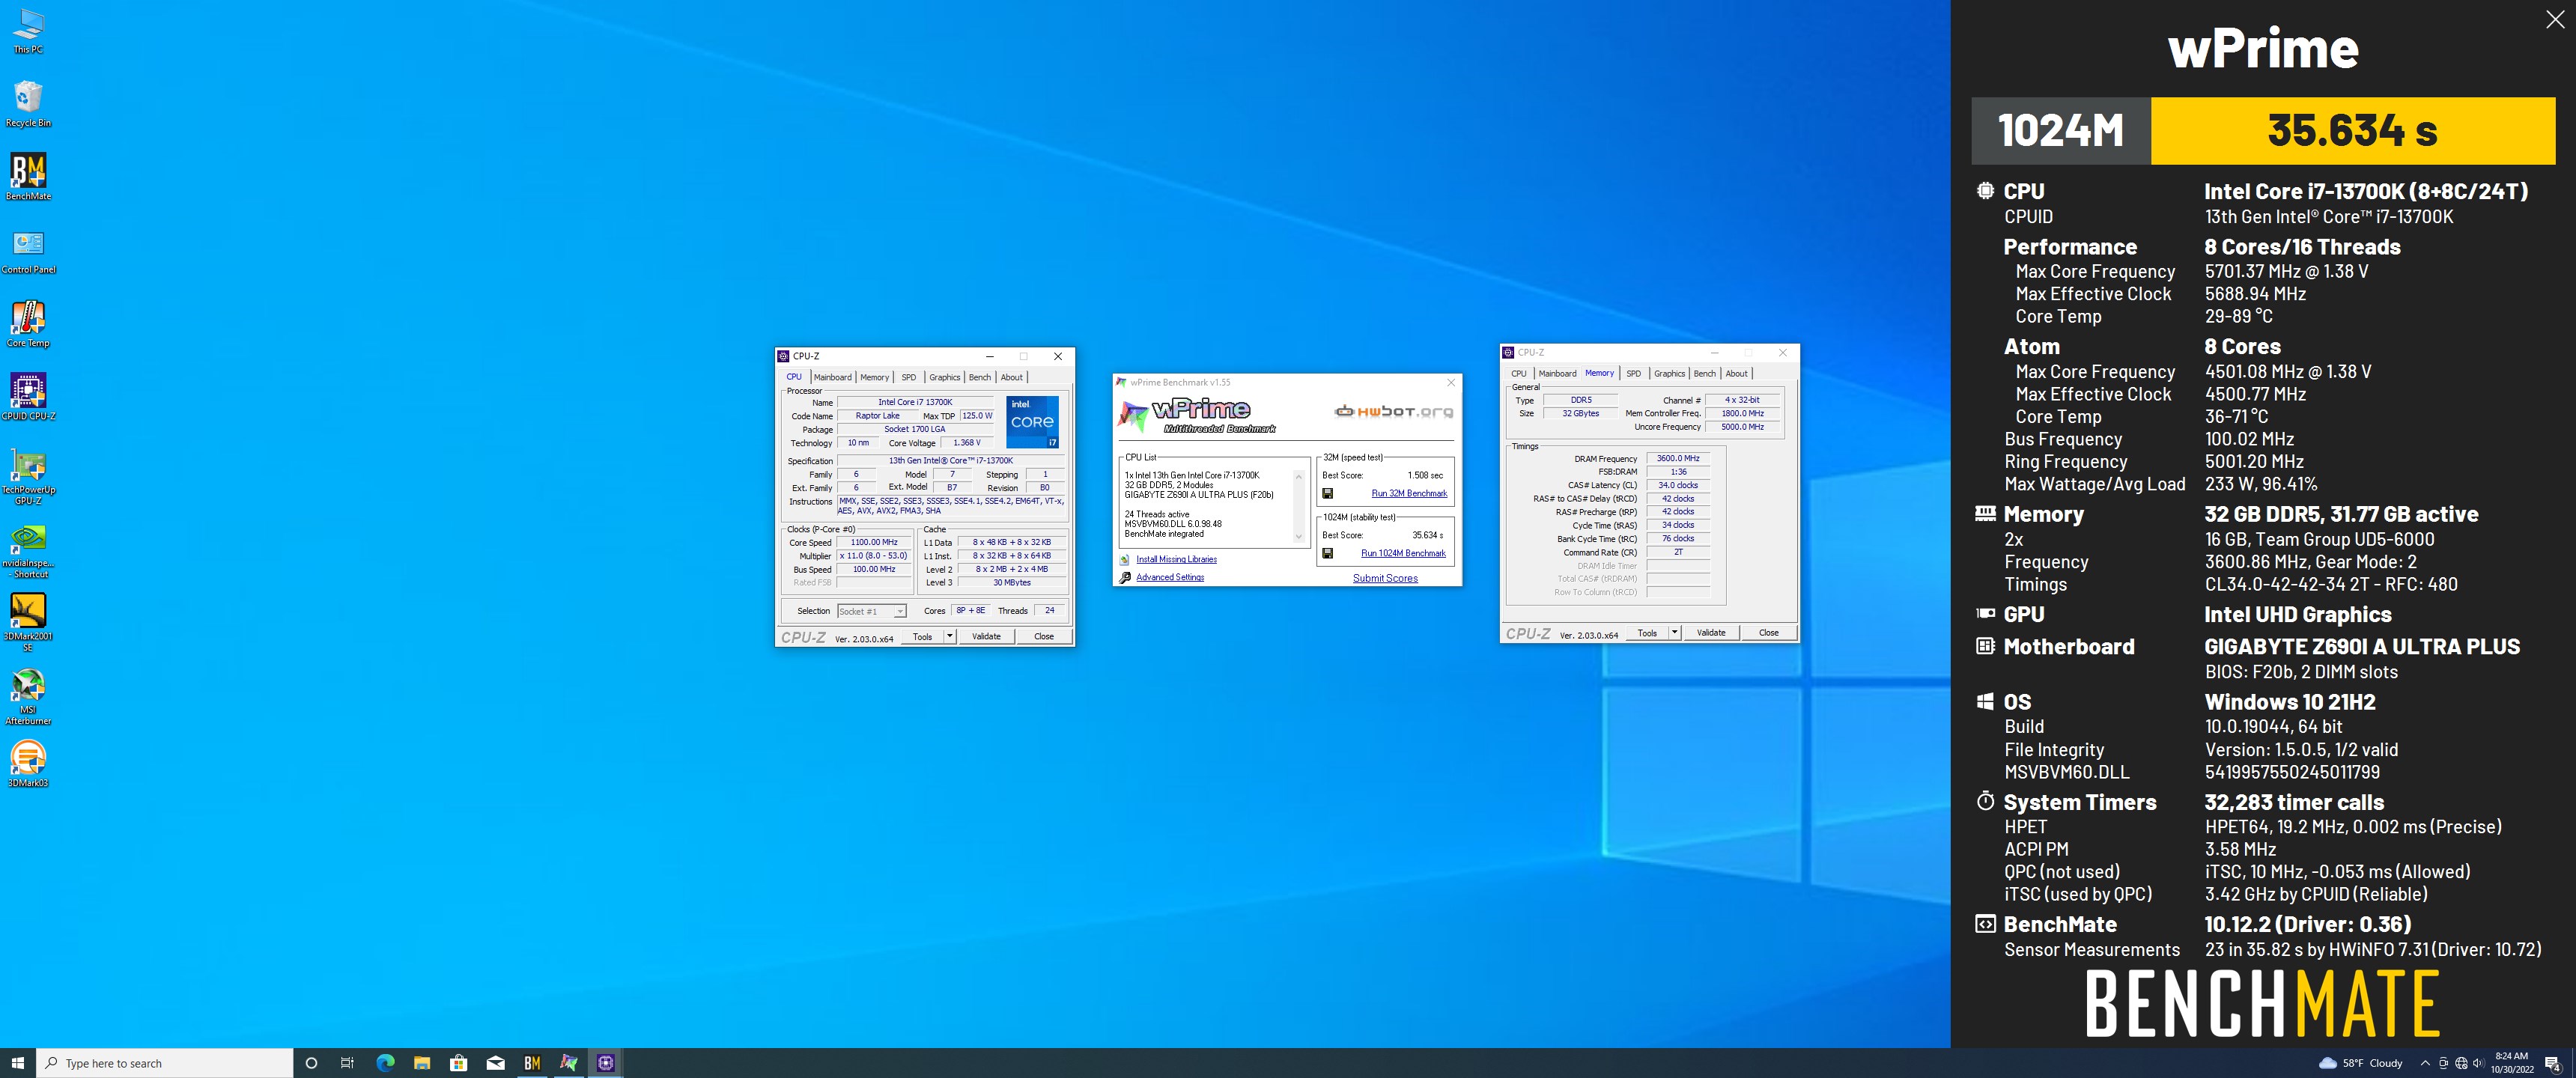The width and height of the screenshot is (2576, 1078).
Task: Switch to BenchMate in the taskbar
Action: click(532, 1063)
